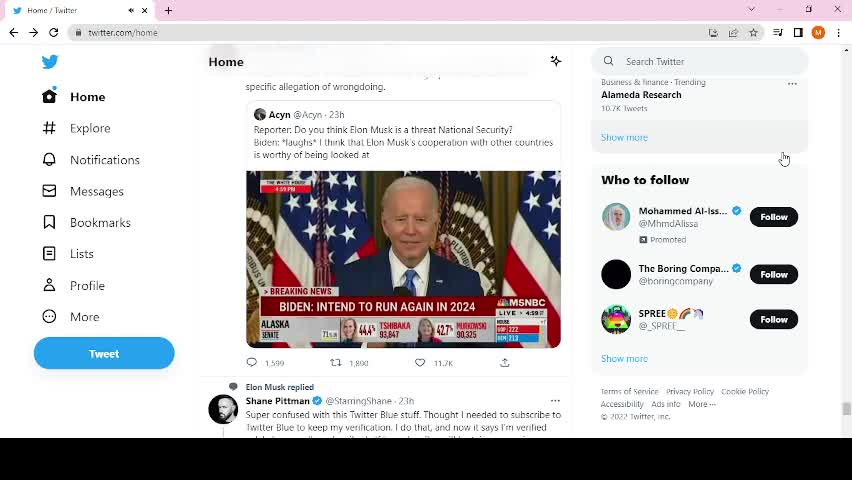Retweet the Biden video tweet
852x480 pixels.
click(x=336, y=363)
